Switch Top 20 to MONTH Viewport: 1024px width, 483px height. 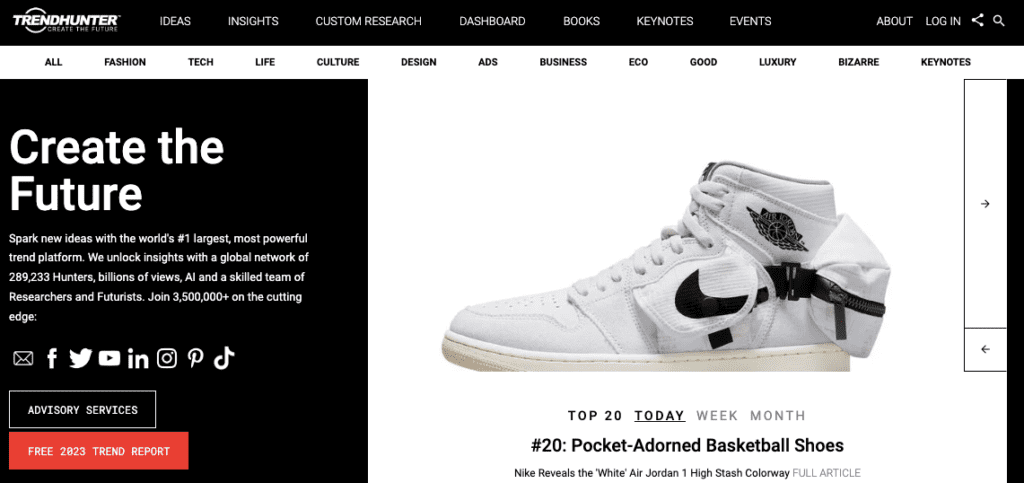click(778, 415)
